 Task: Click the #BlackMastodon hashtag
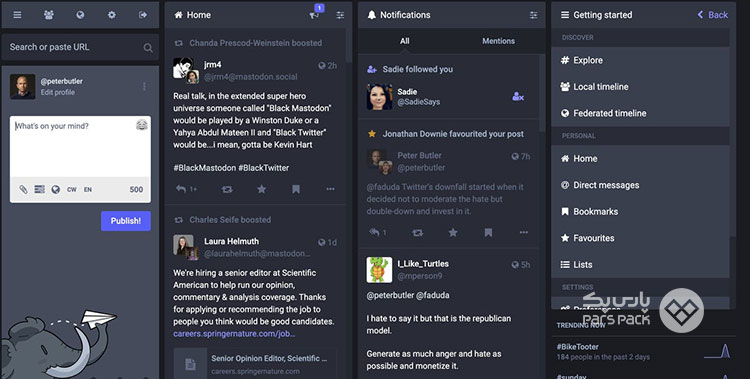pos(204,168)
